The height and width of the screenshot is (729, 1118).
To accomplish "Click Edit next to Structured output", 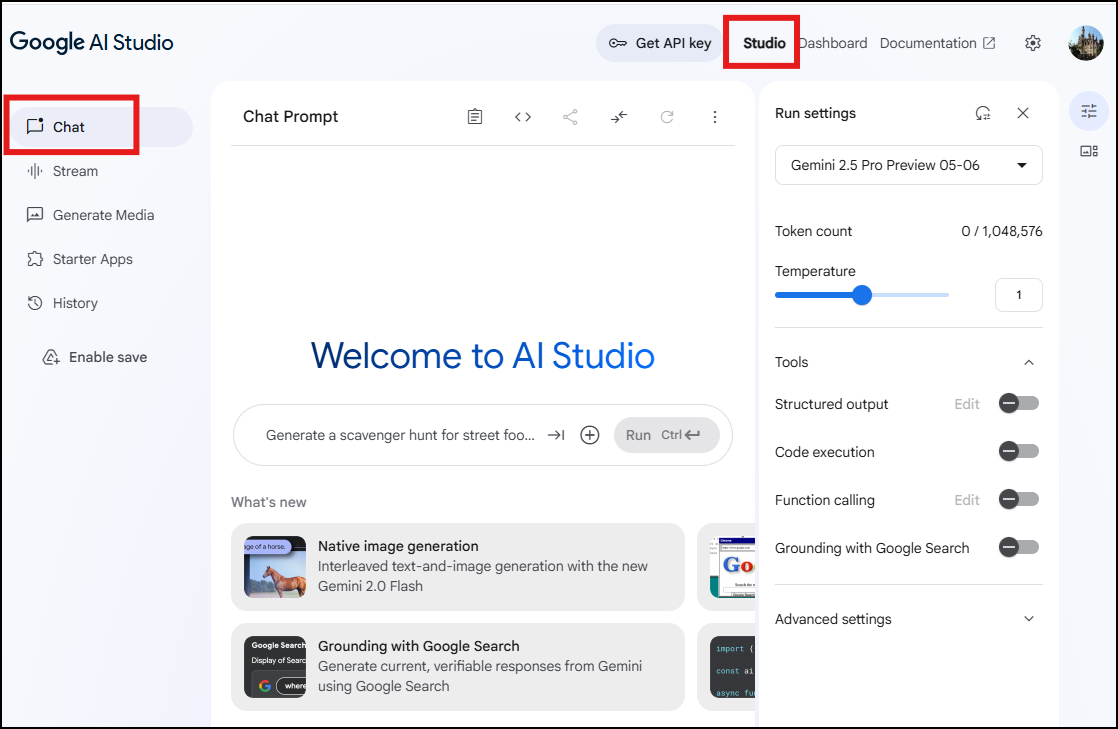I will pyautogui.click(x=967, y=404).
